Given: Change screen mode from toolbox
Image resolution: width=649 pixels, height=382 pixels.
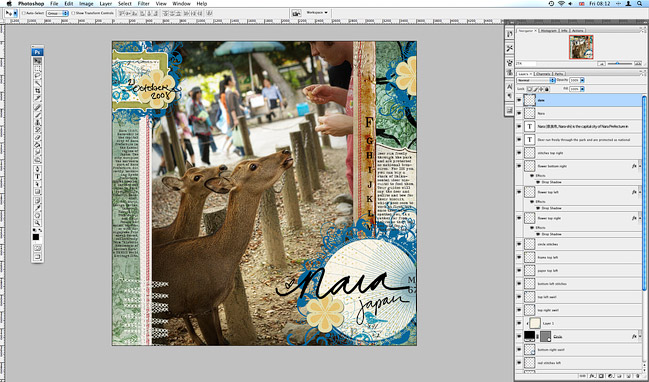Looking at the screenshot, I should pos(37,257).
